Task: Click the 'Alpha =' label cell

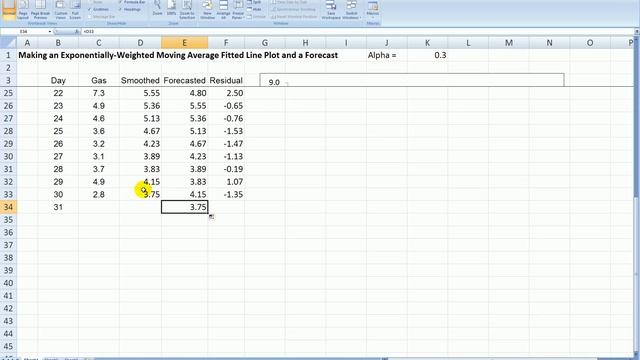Action: point(387,55)
